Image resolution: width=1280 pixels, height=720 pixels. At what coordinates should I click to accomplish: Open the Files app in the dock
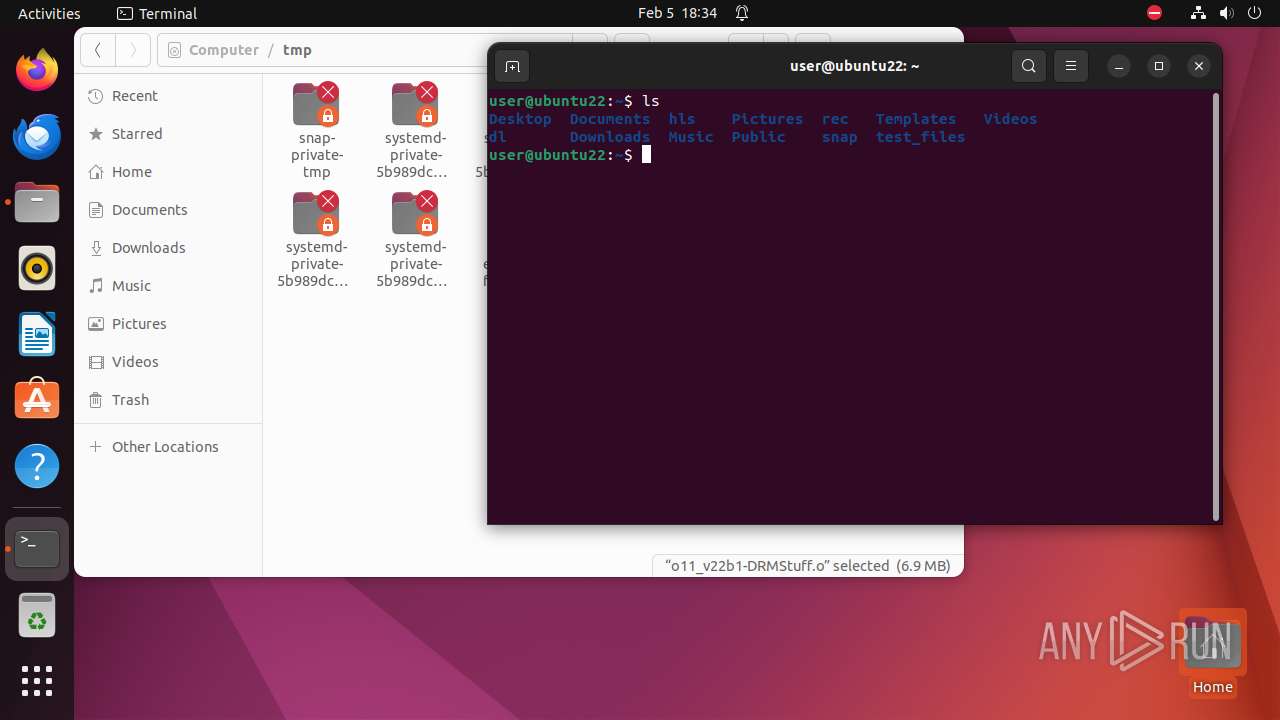37,203
